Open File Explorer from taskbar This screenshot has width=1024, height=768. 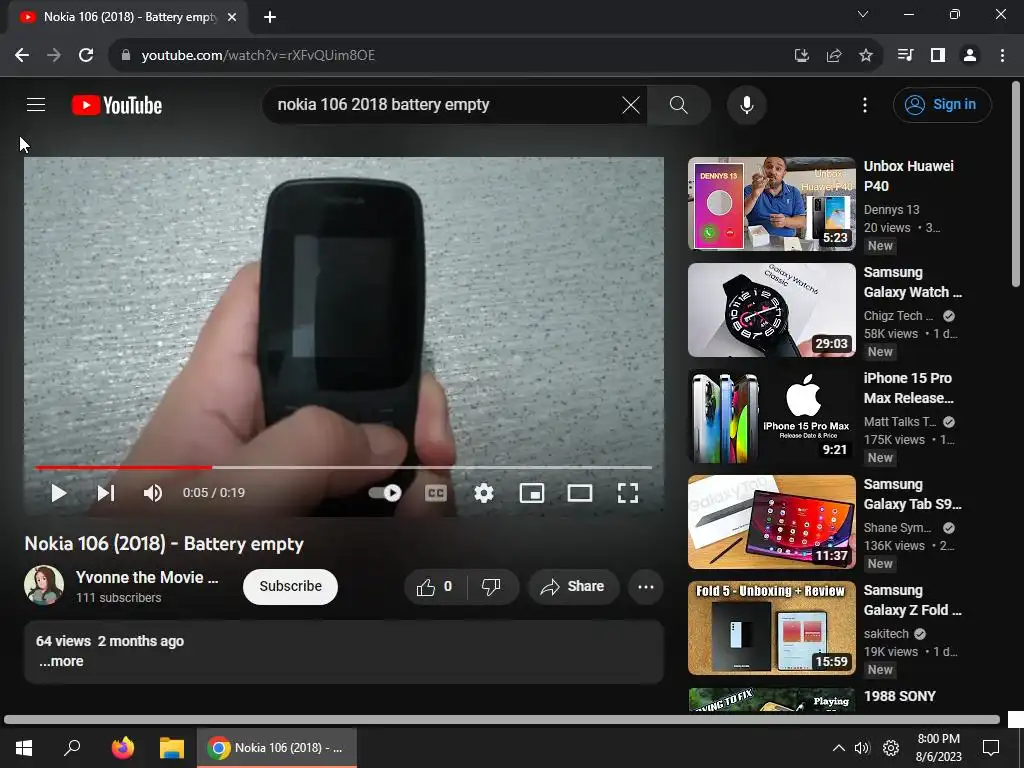tap(172, 748)
